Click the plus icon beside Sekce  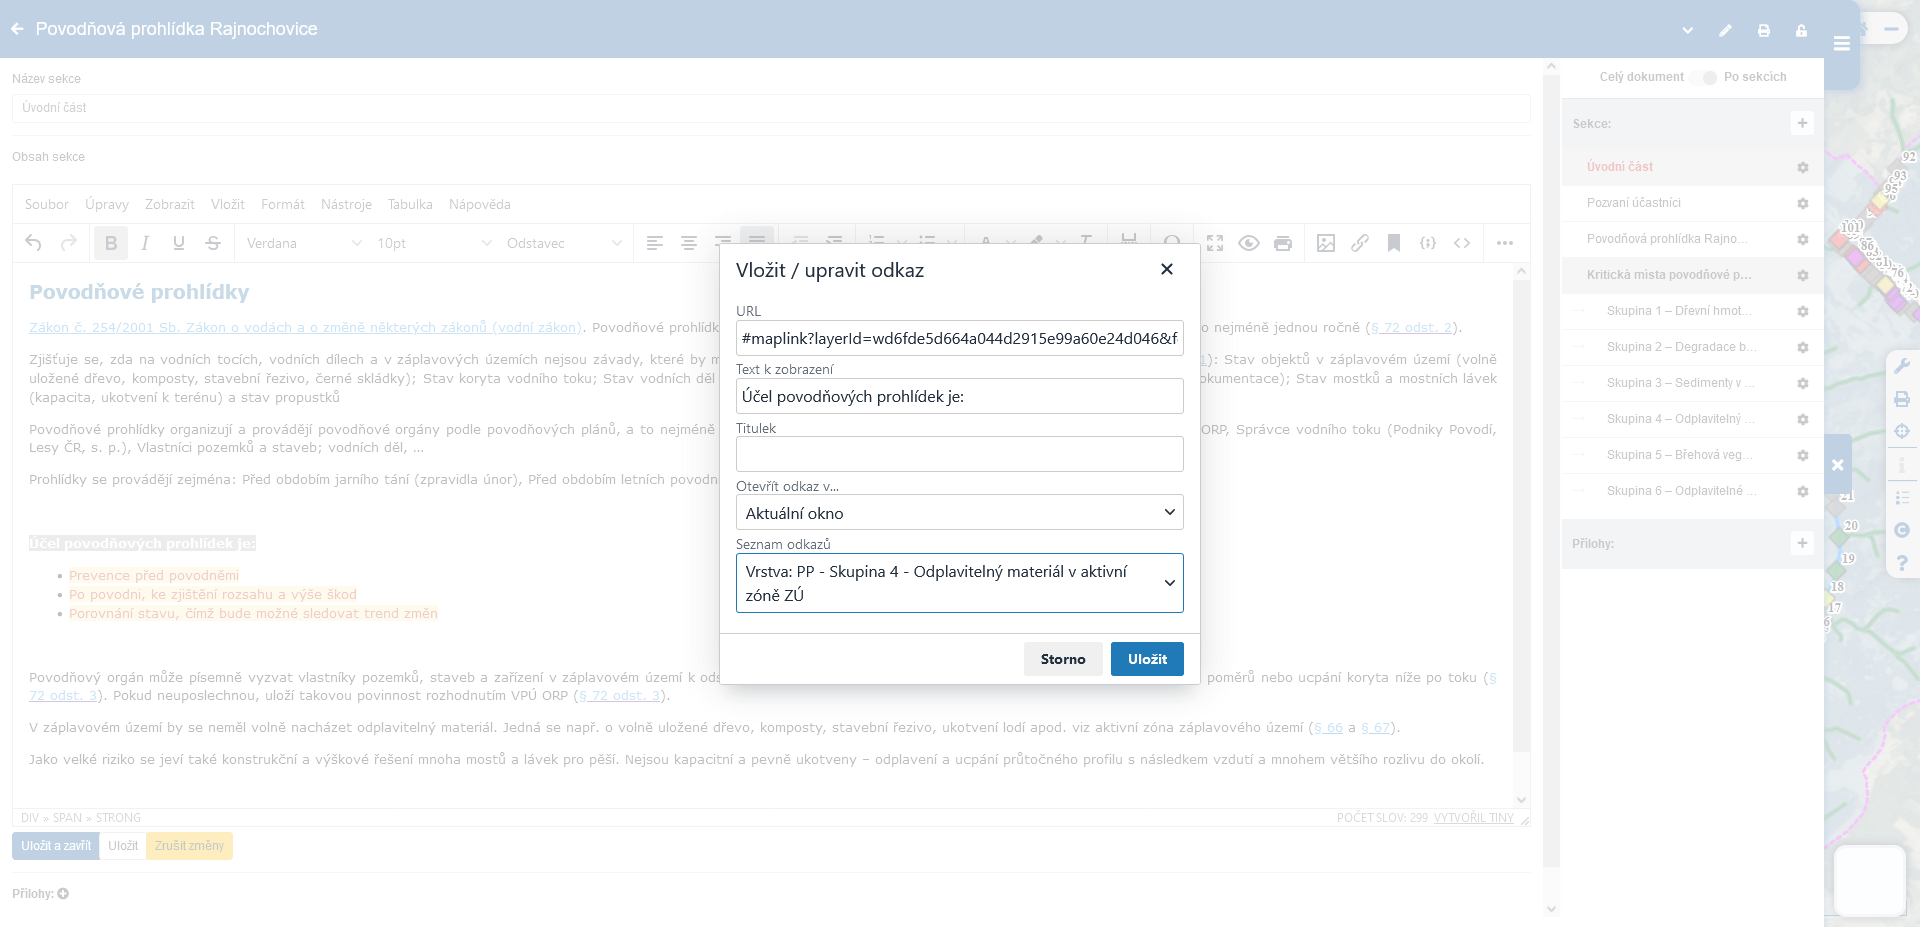point(1802,123)
